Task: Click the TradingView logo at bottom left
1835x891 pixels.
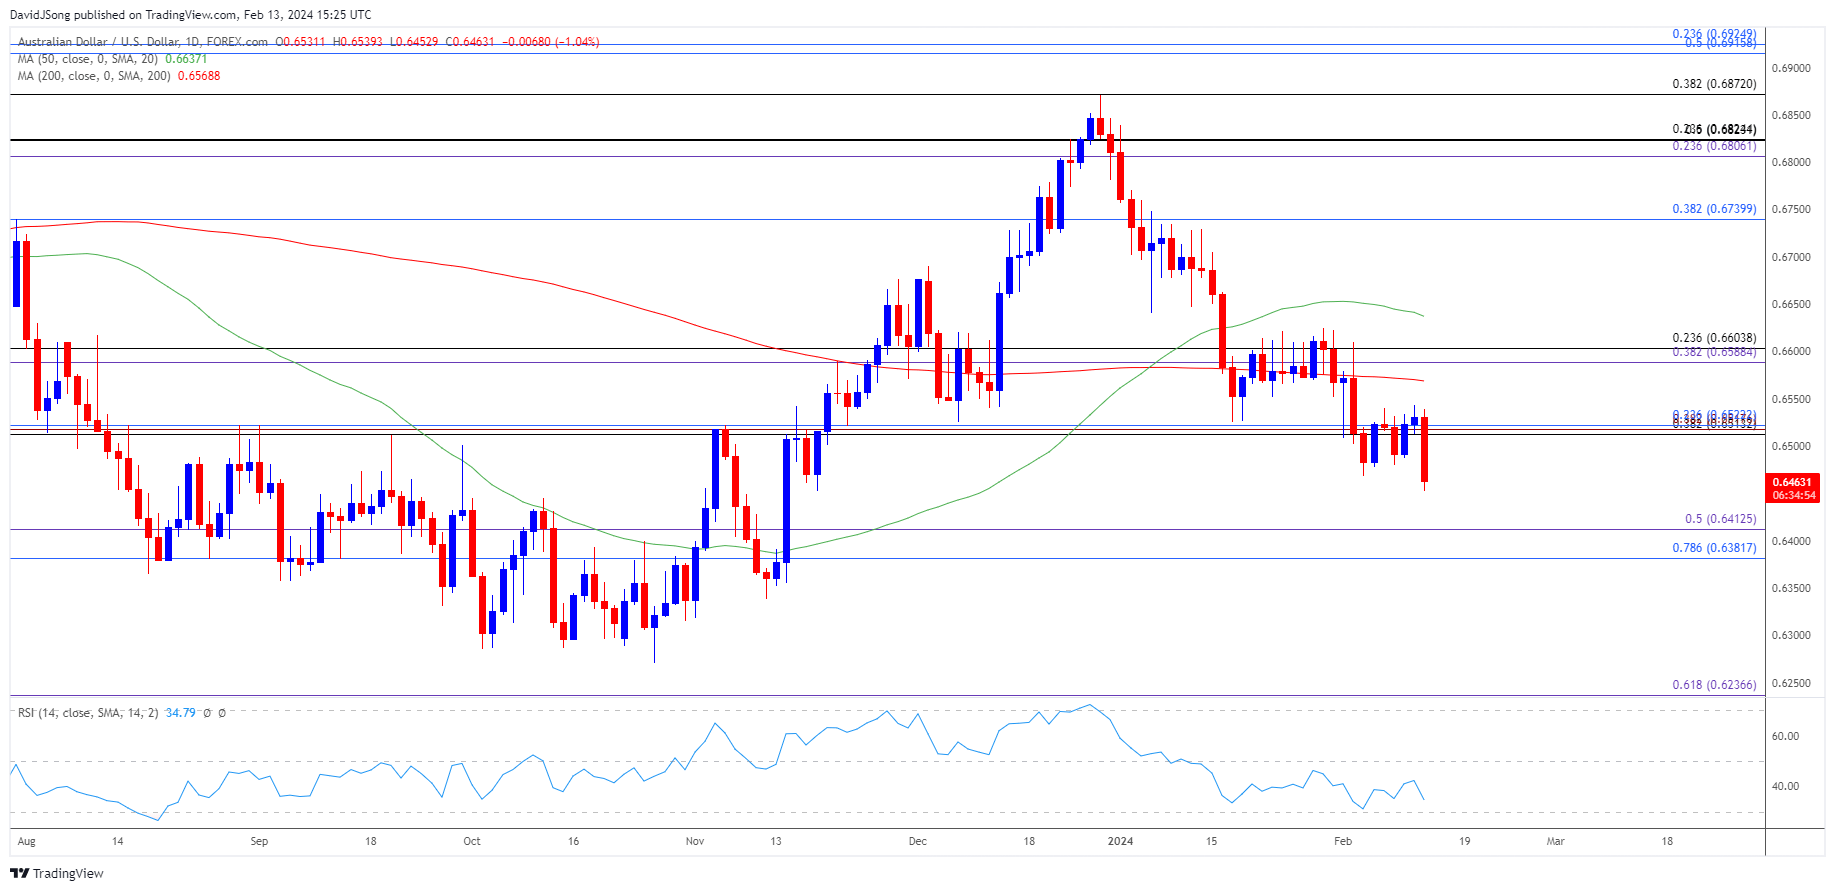Action: tap(57, 873)
